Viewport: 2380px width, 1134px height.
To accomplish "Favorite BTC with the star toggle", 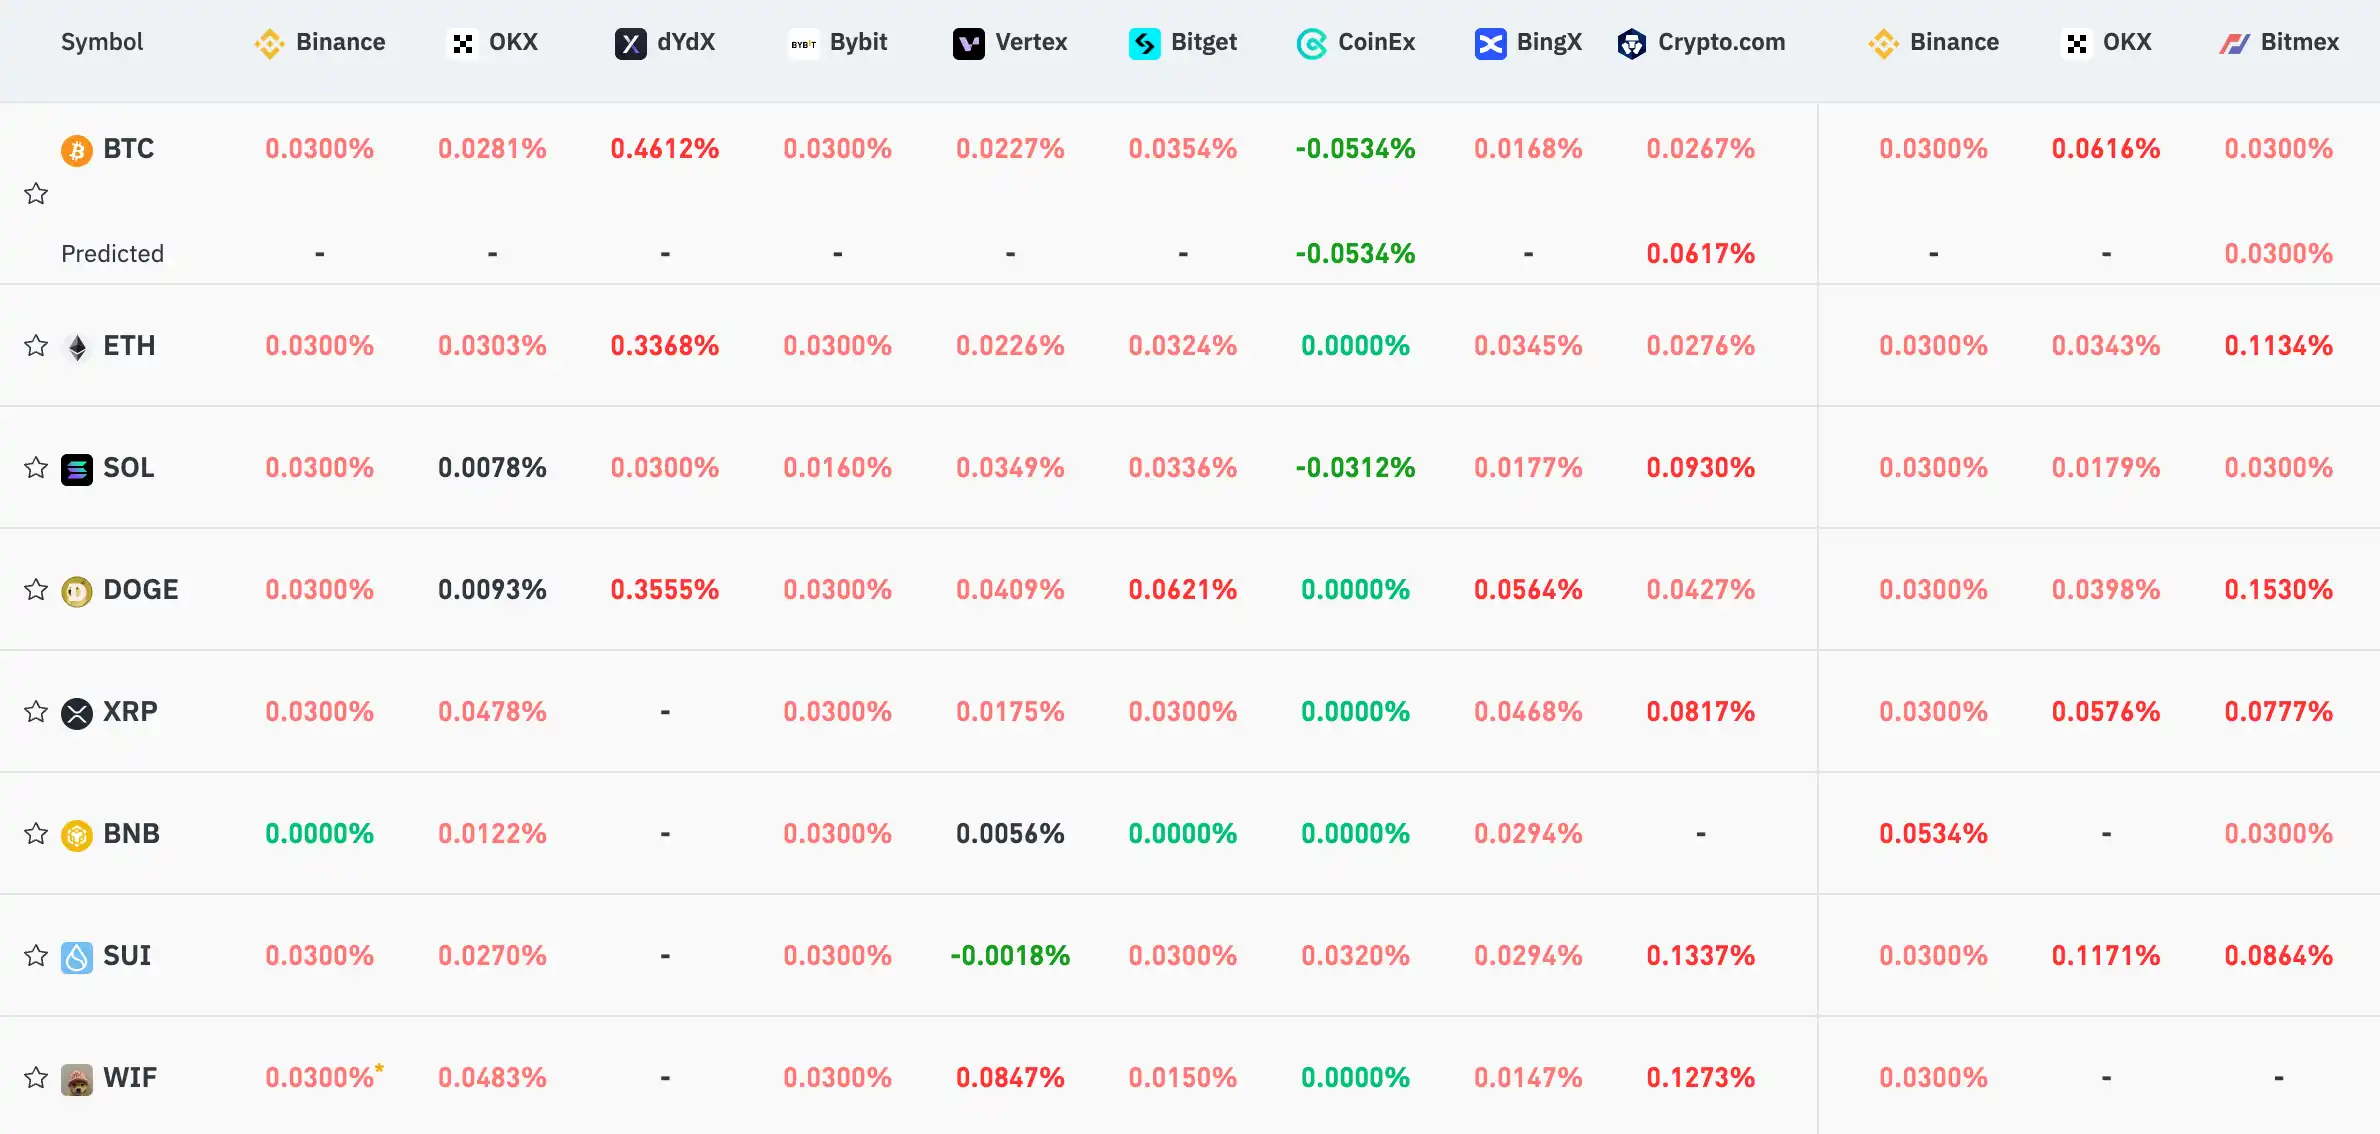I will tap(36, 193).
